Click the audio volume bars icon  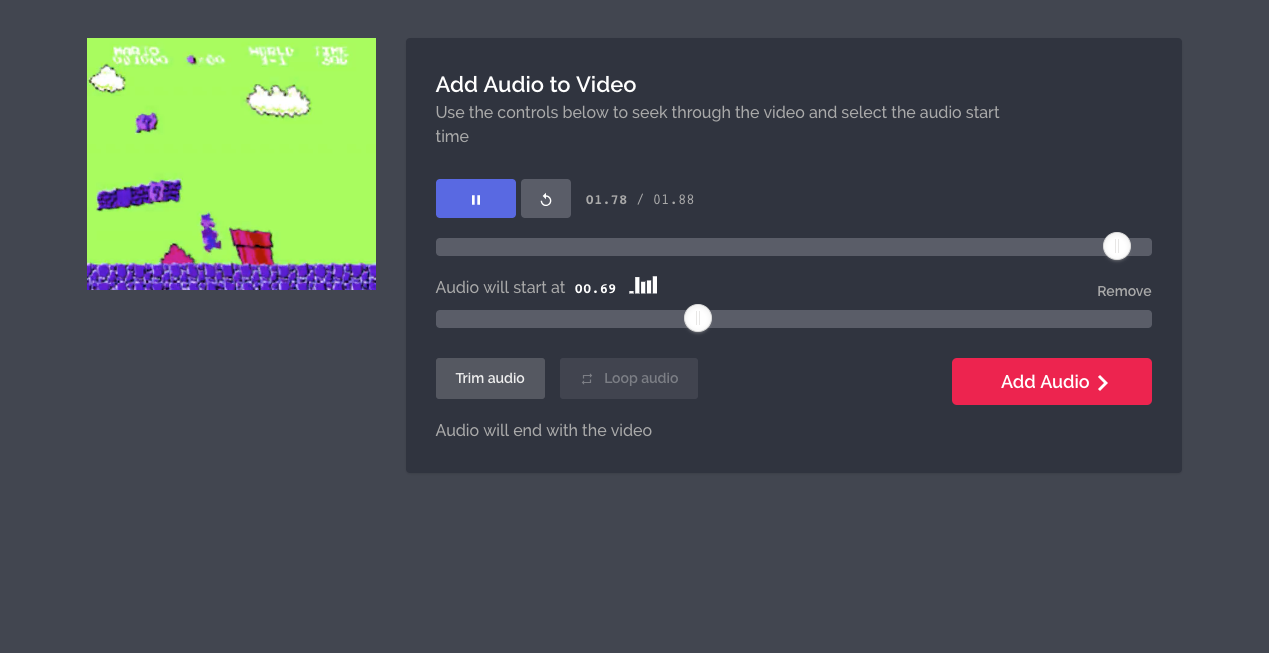643,286
